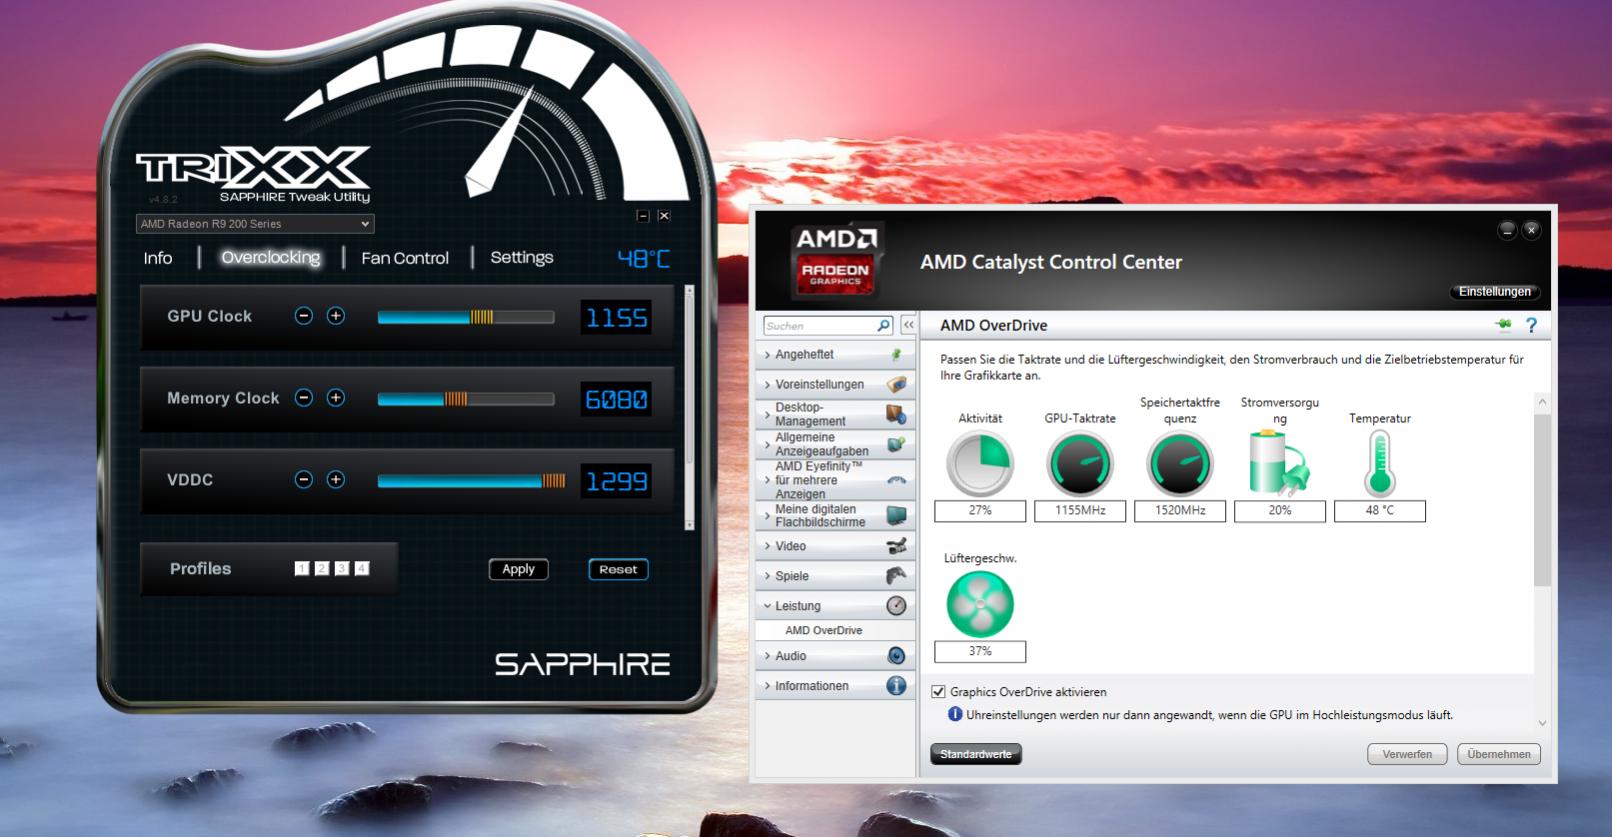1612x837 pixels.
Task: Click the Audio speaker icon
Action: coord(896,656)
